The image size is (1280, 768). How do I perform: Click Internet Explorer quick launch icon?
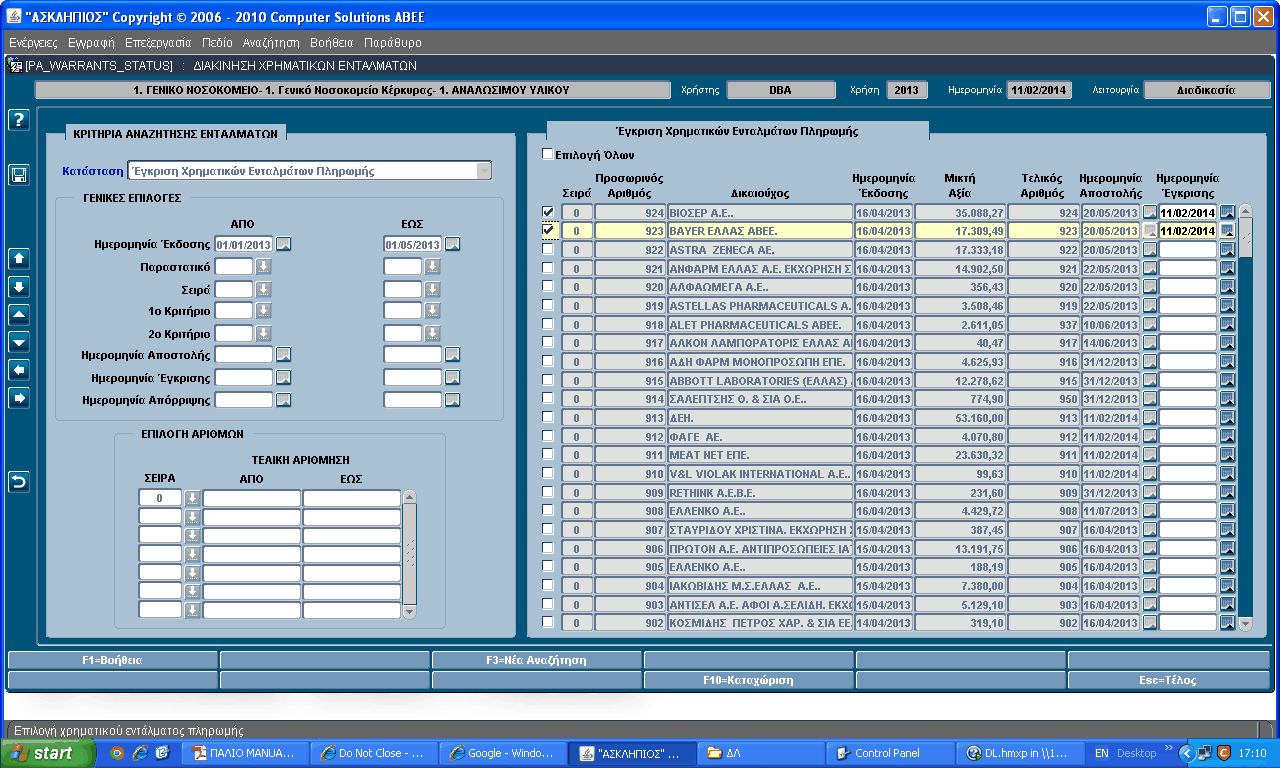pyautogui.click(x=139, y=753)
